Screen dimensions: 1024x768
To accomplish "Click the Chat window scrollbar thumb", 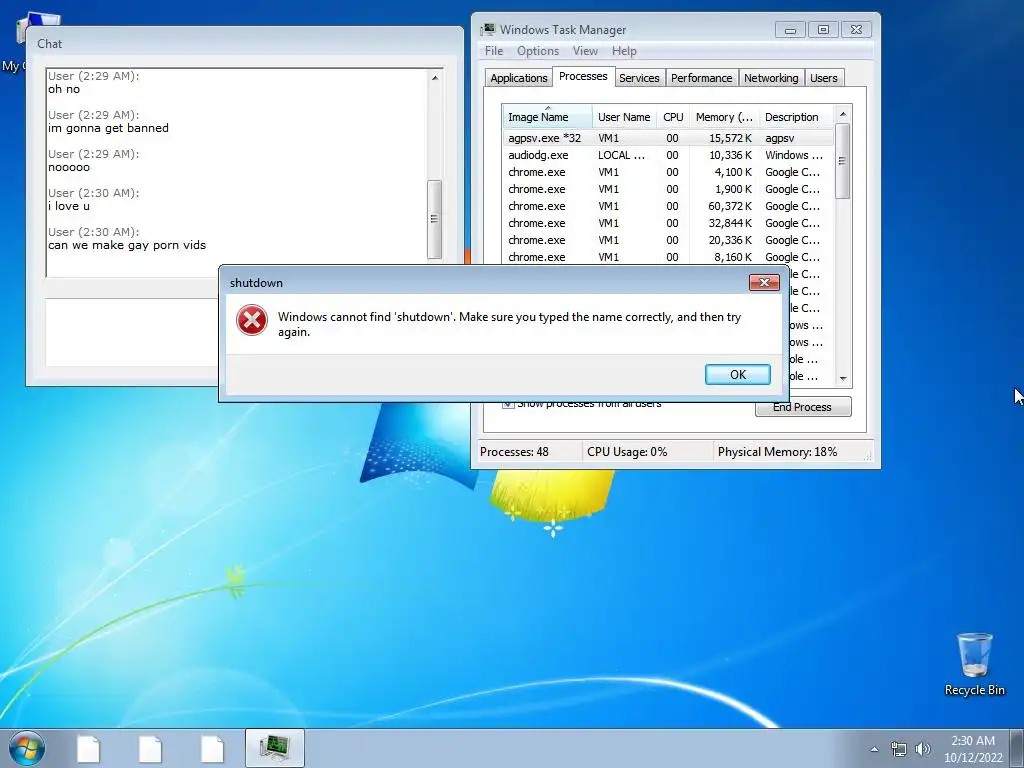I will click(x=434, y=219).
